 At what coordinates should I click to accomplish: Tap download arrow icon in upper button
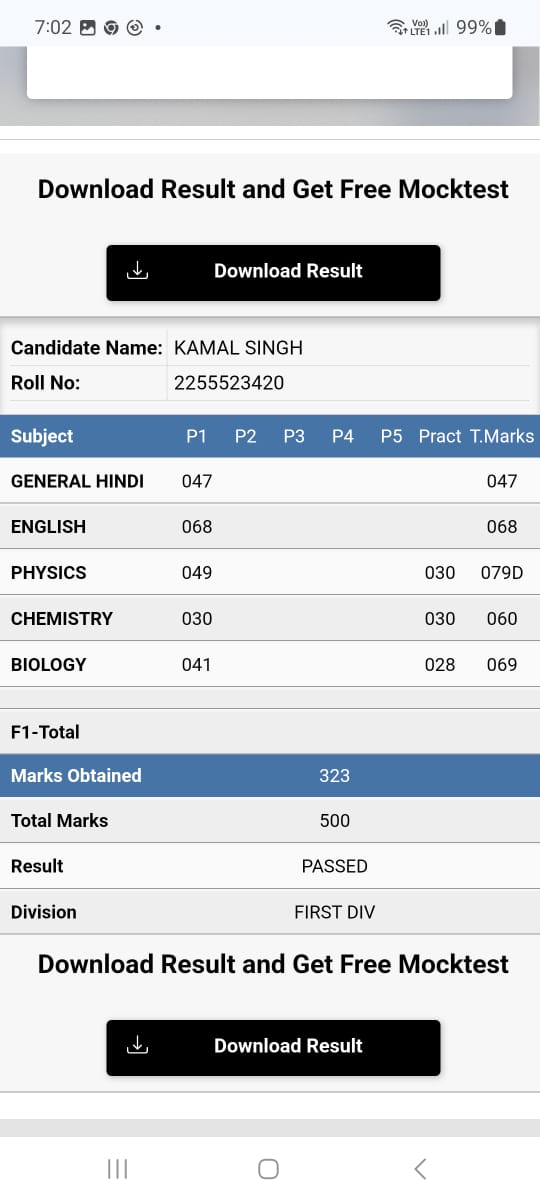click(139, 271)
